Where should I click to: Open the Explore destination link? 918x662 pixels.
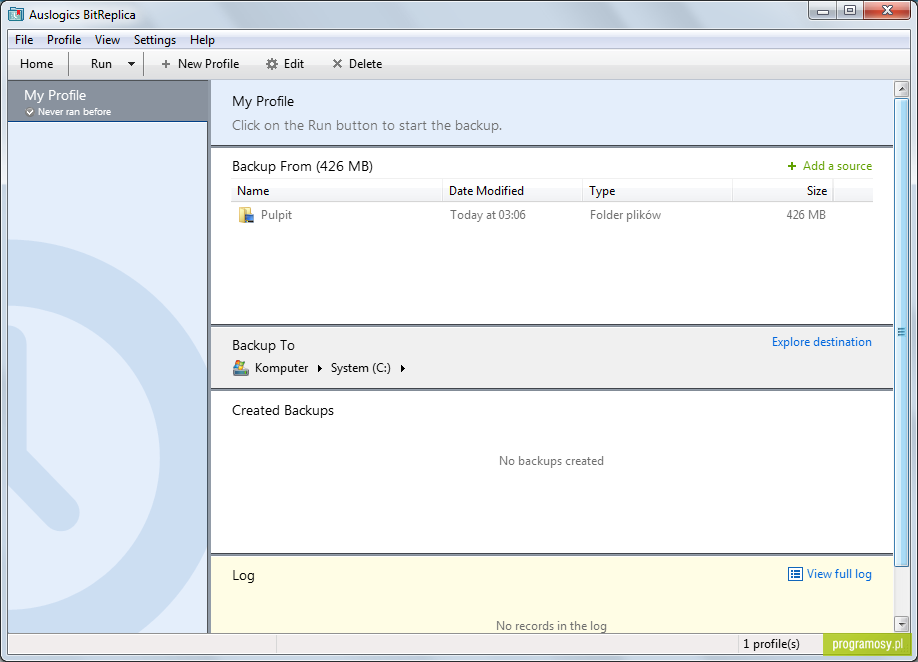pos(821,342)
